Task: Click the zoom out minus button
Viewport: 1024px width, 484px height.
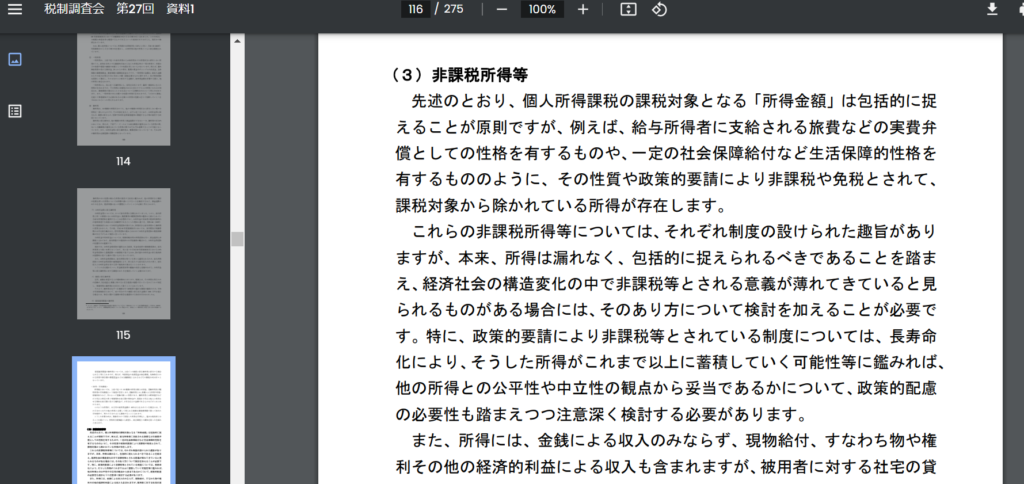Action: [502, 9]
